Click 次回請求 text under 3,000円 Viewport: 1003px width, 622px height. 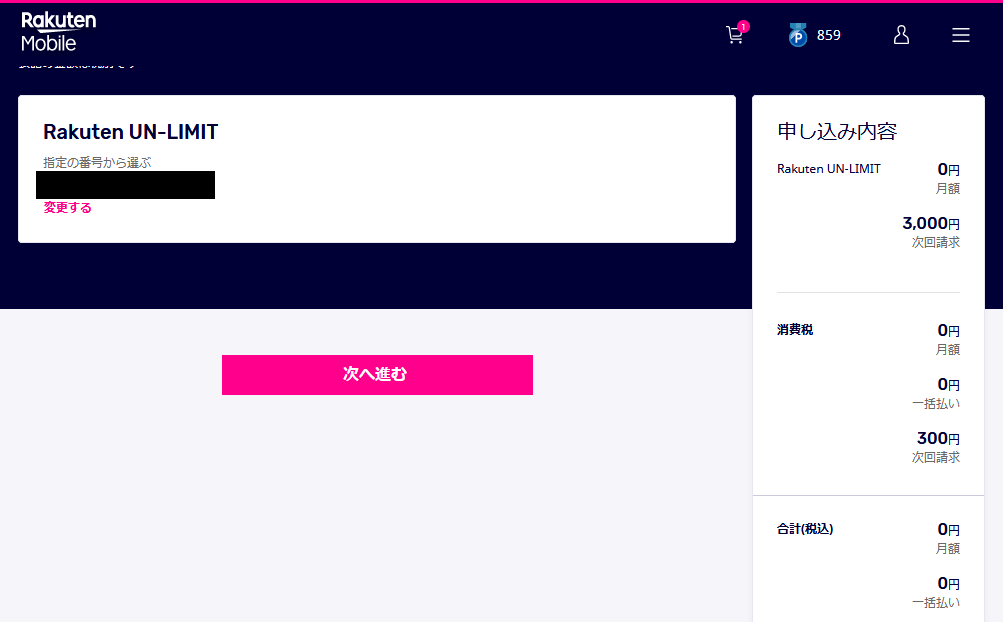click(x=936, y=243)
